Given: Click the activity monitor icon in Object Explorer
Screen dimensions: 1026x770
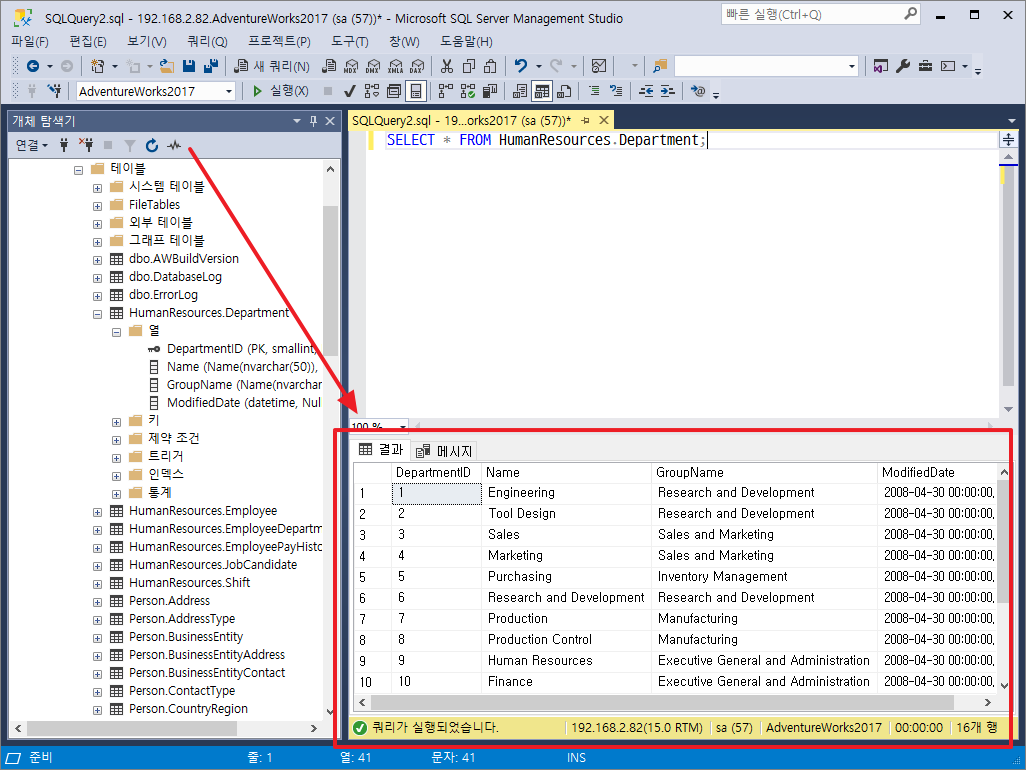Looking at the screenshot, I should click(x=173, y=145).
